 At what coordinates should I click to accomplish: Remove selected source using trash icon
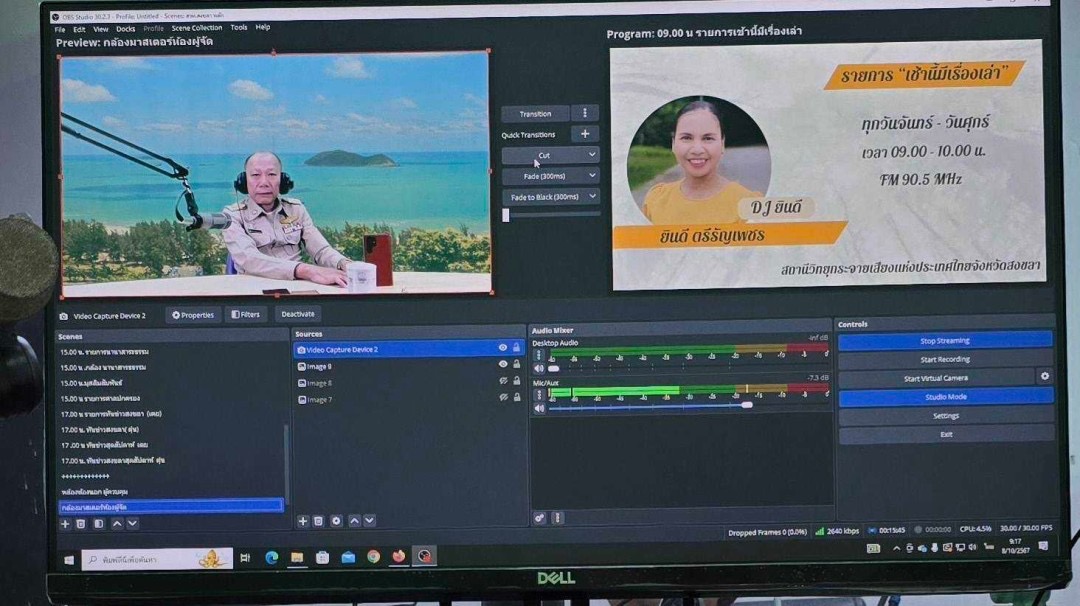click(x=318, y=521)
